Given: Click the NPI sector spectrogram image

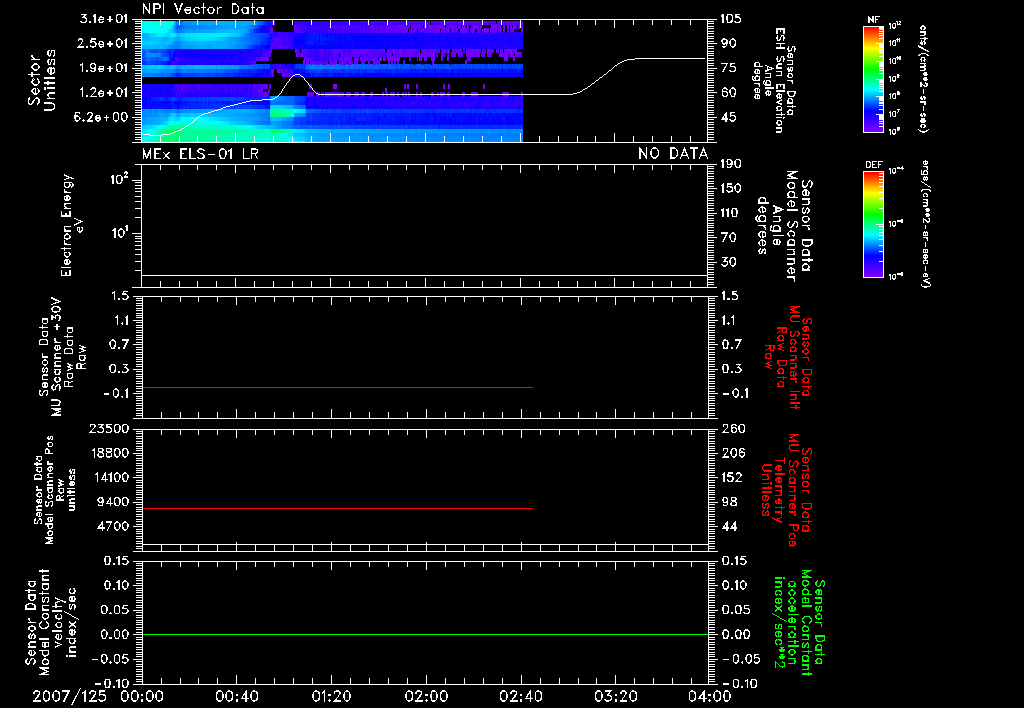Looking at the screenshot, I should tap(332, 80).
